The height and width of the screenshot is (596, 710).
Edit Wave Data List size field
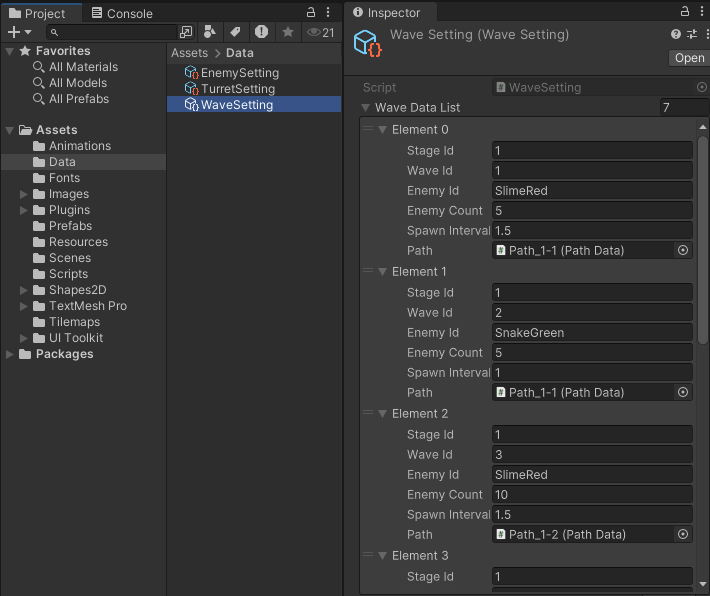[x=684, y=107]
